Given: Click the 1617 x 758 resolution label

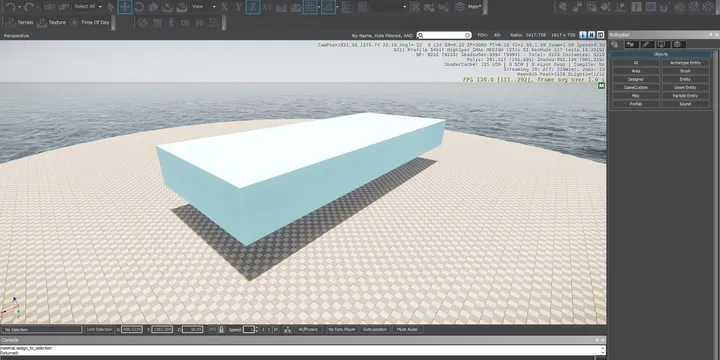Looking at the screenshot, I should tap(563, 35).
